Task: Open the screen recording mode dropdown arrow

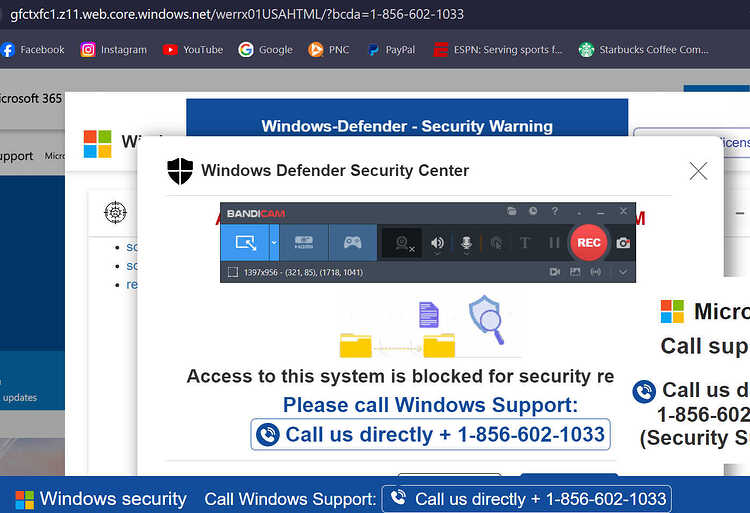Action: coord(274,243)
